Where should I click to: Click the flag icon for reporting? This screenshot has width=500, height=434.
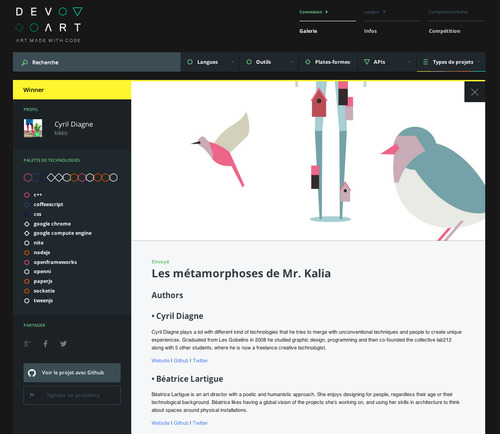coord(32,395)
